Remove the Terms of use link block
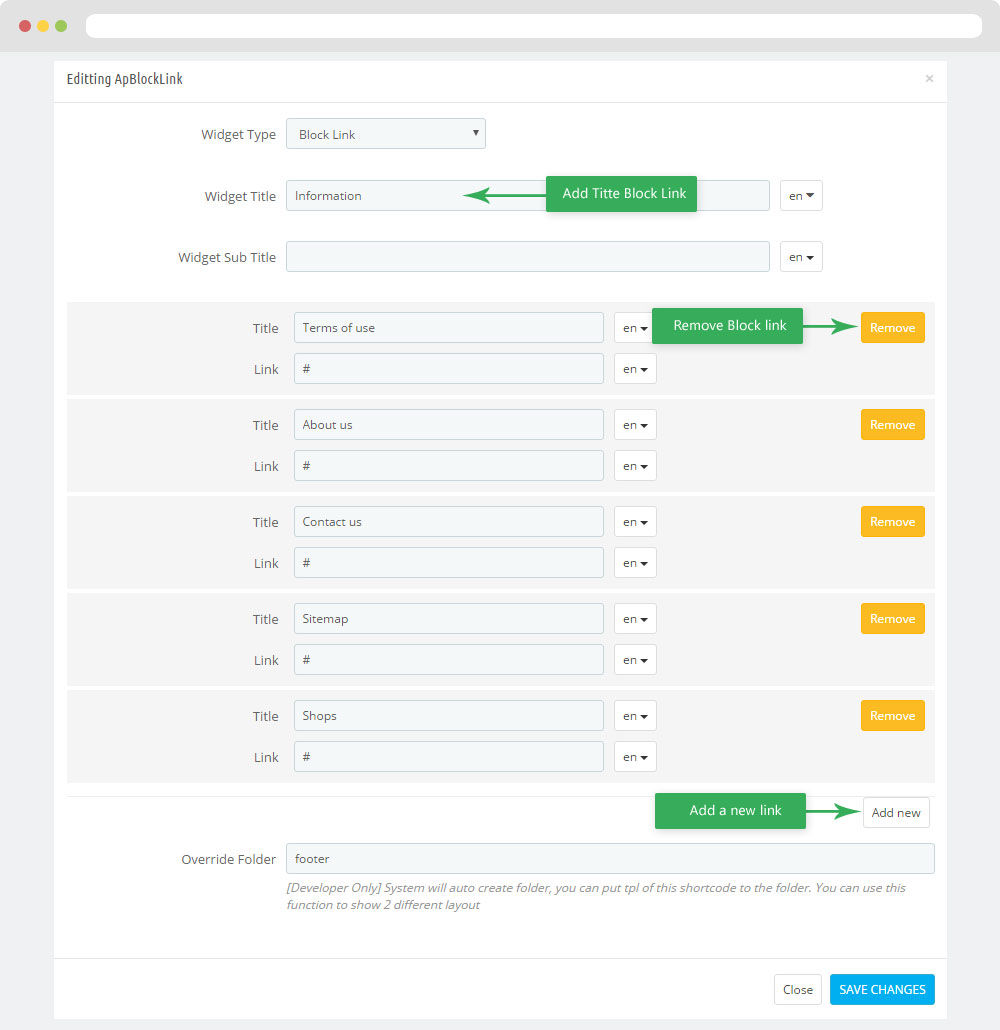Screen dimensions: 1000x1030 [892, 328]
